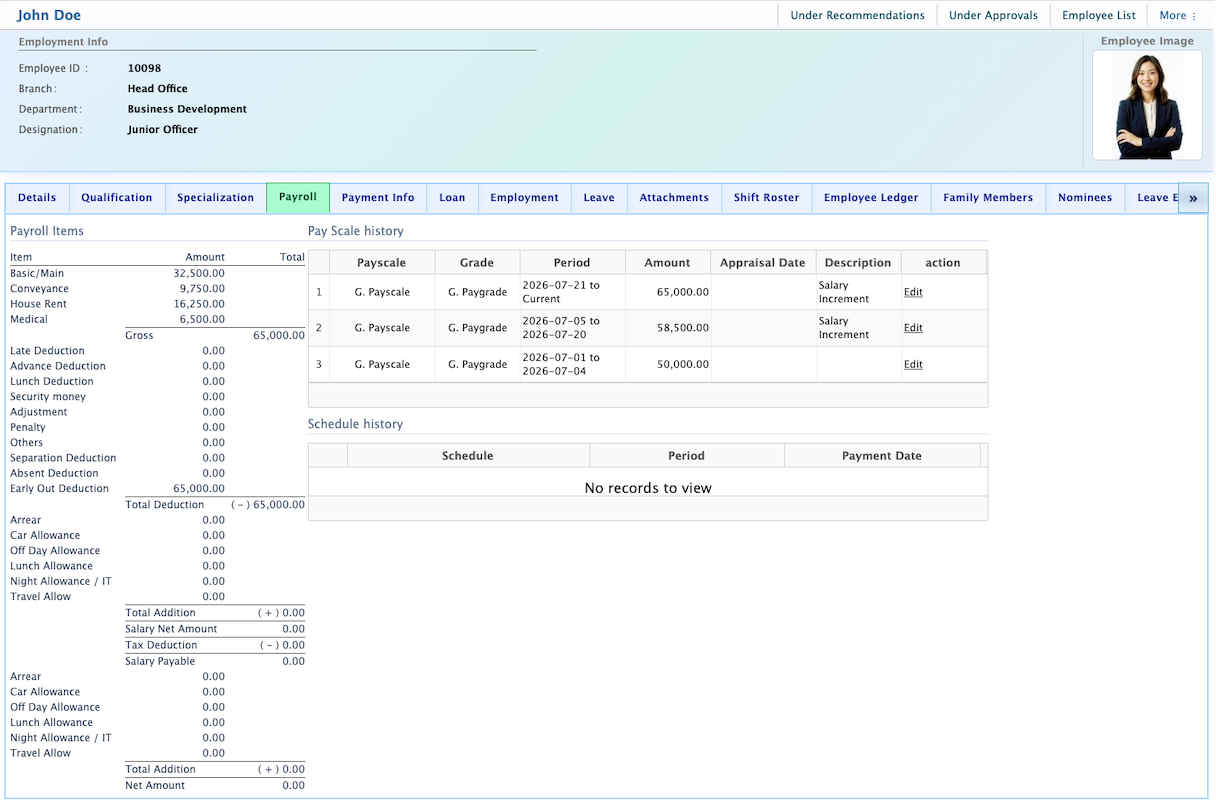This screenshot has width=1216, height=800.
Task: Click the John Doe page title
Action: click(x=49, y=15)
